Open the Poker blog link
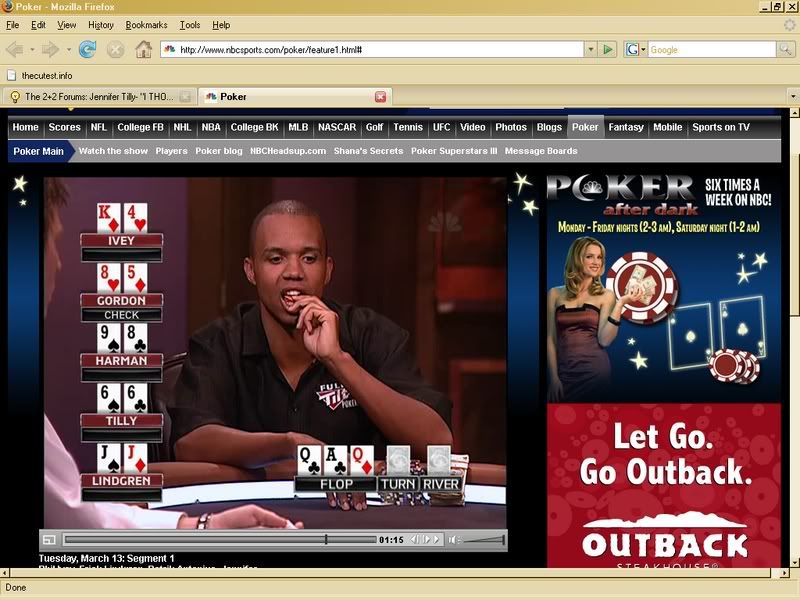The width and height of the screenshot is (800, 600). pos(219,151)
